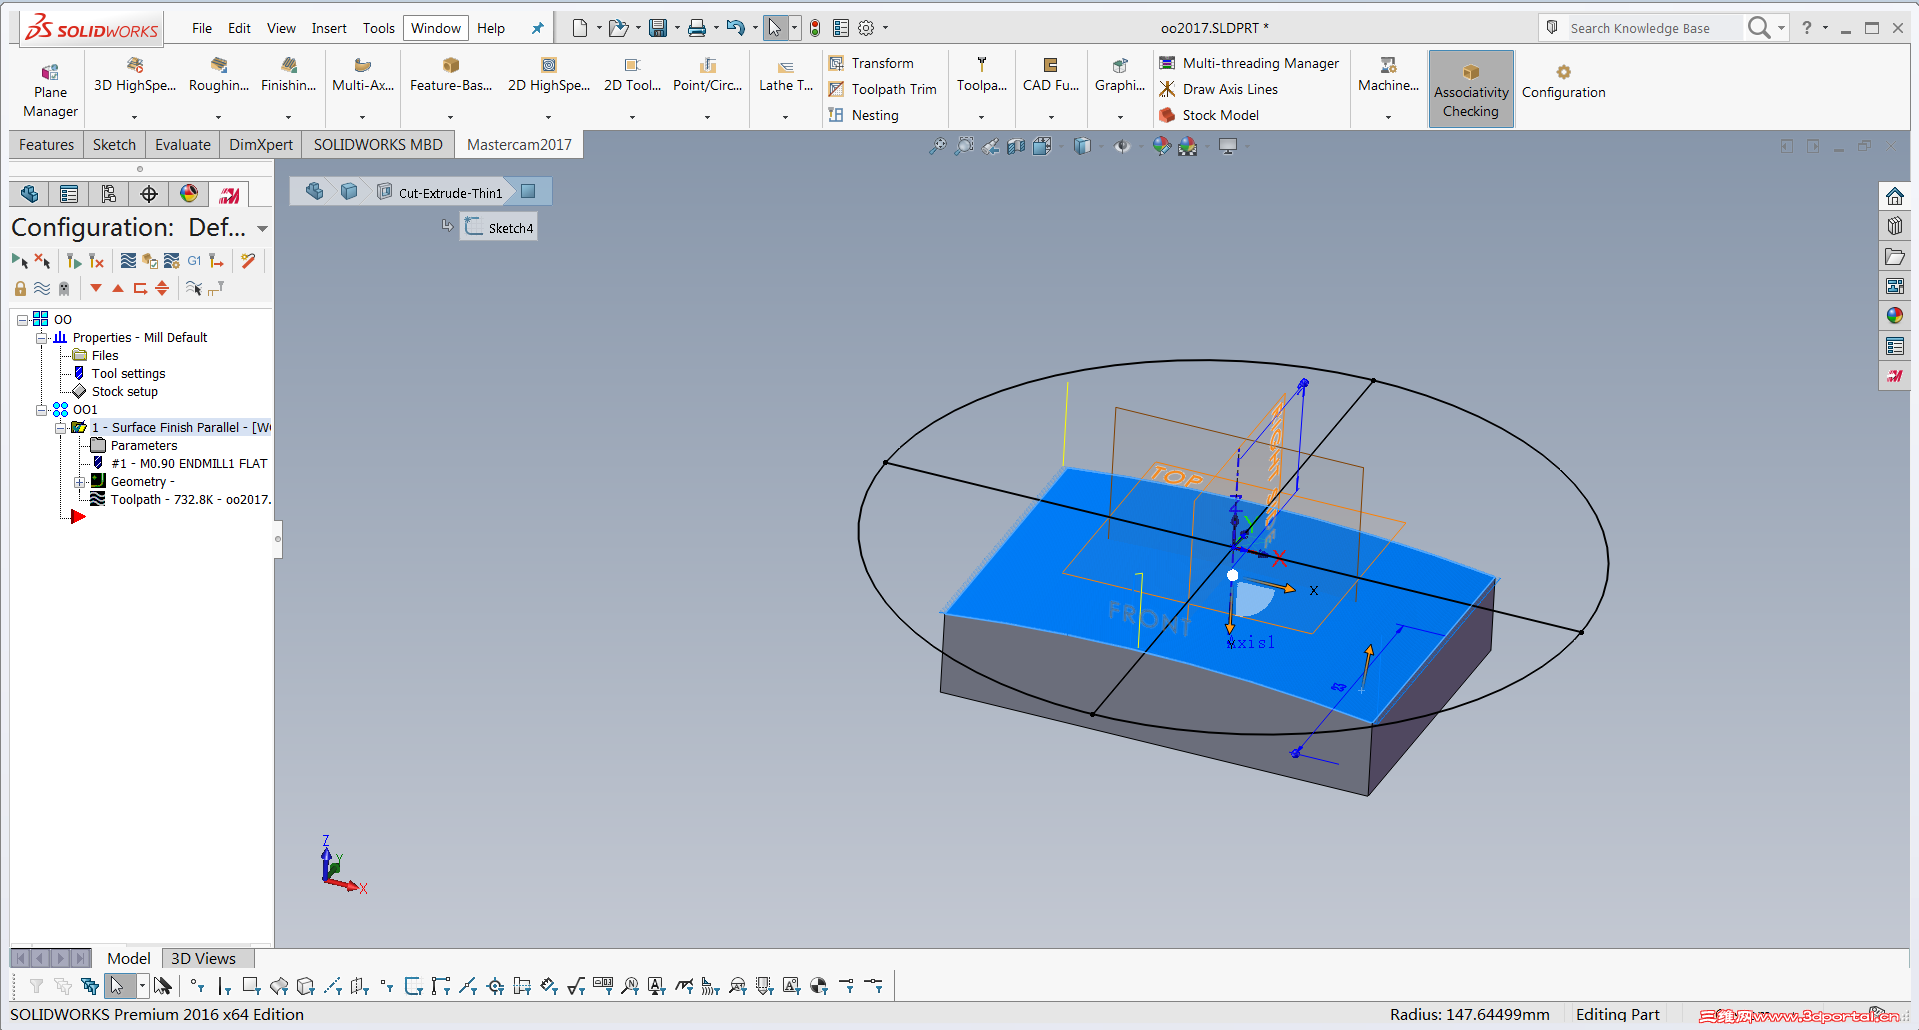Open View Palette task pane
This screenshot has width=1919, height=1030.
1895,287
